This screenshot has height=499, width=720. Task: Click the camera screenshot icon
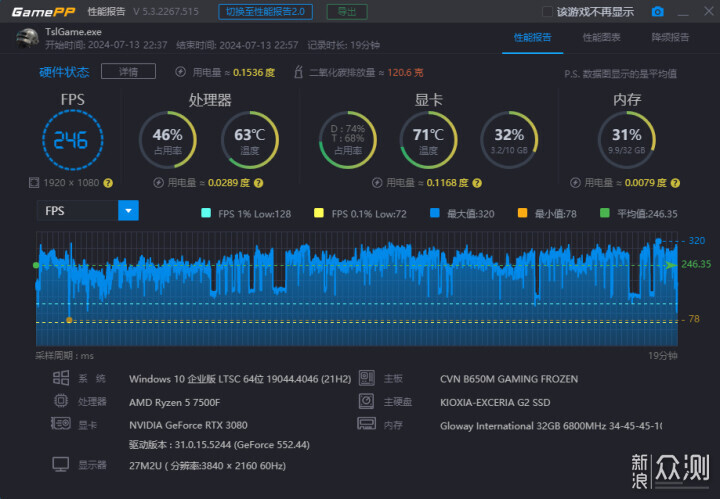click(657, 11)
